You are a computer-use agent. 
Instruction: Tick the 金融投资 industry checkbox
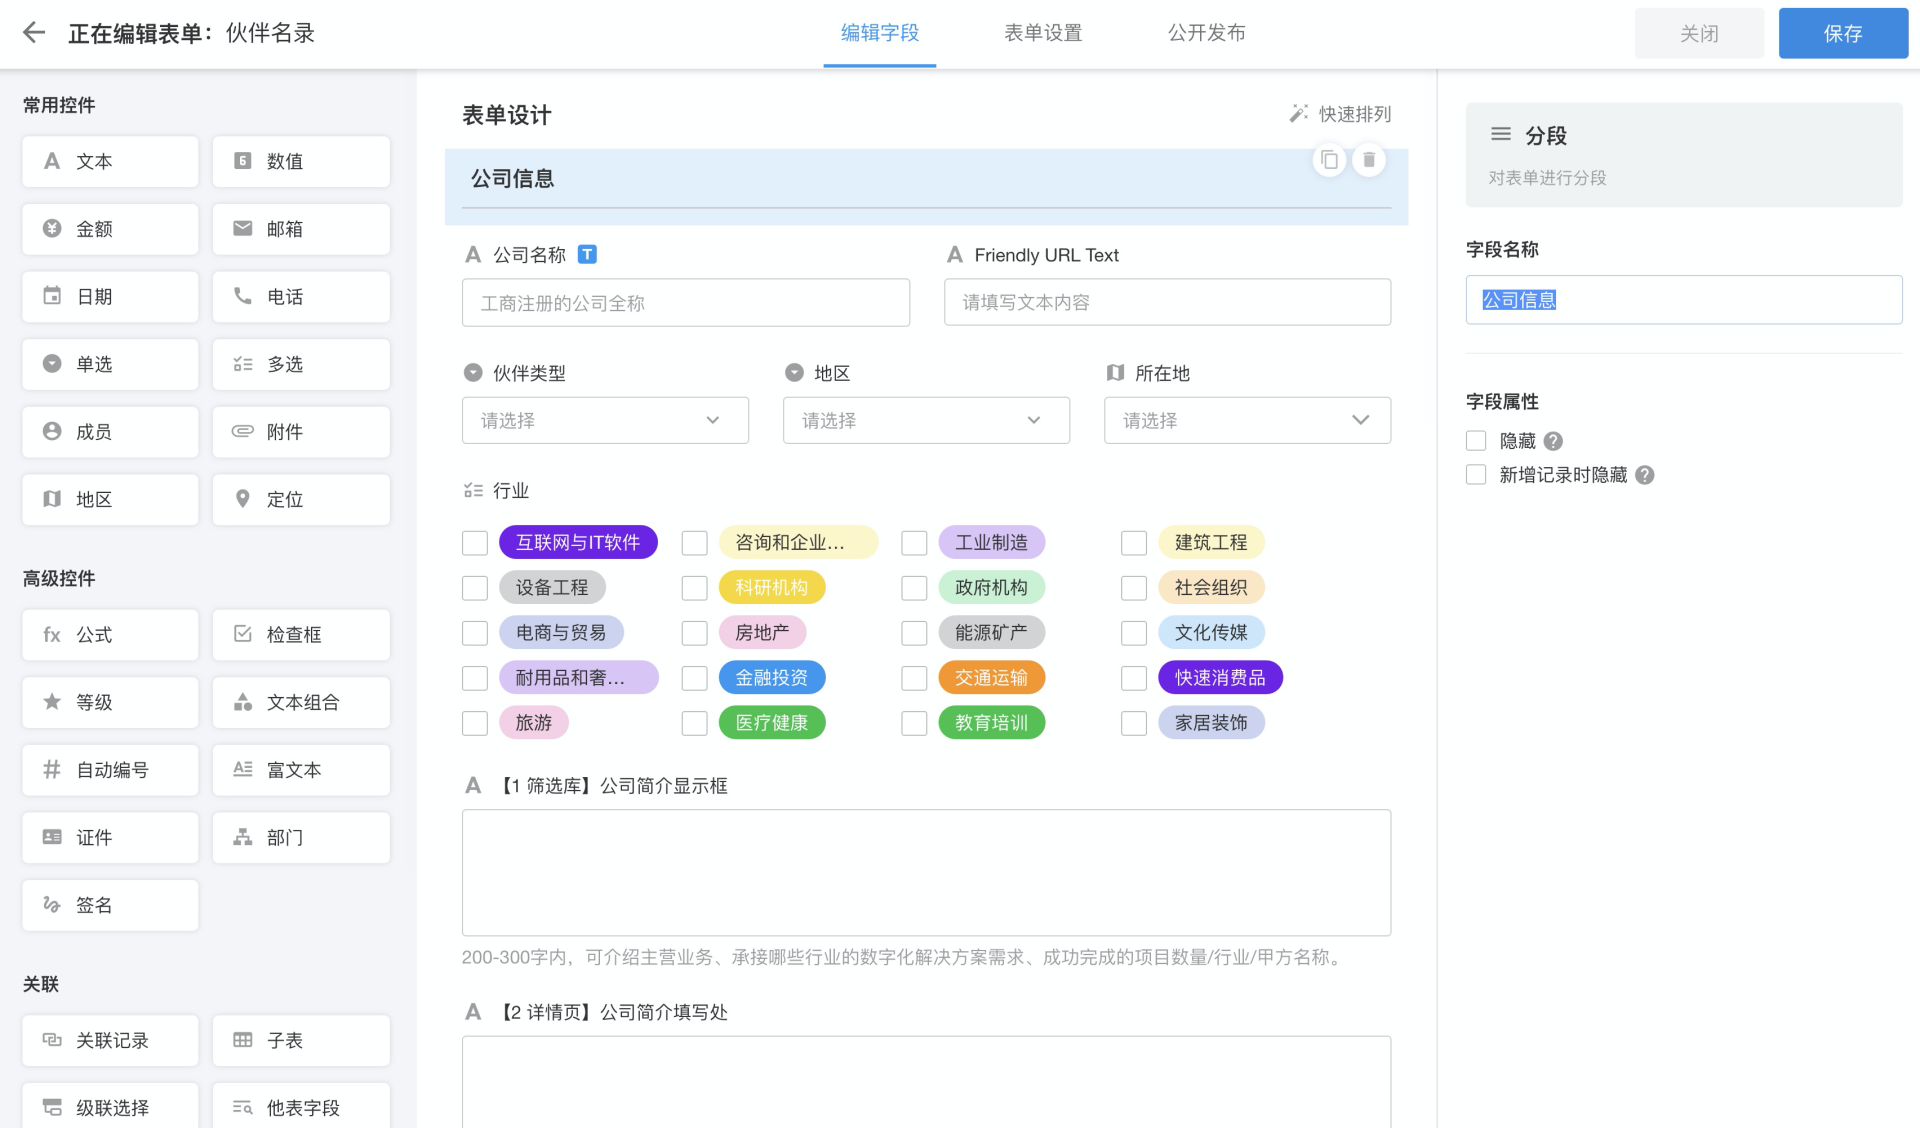pos(694,678)
